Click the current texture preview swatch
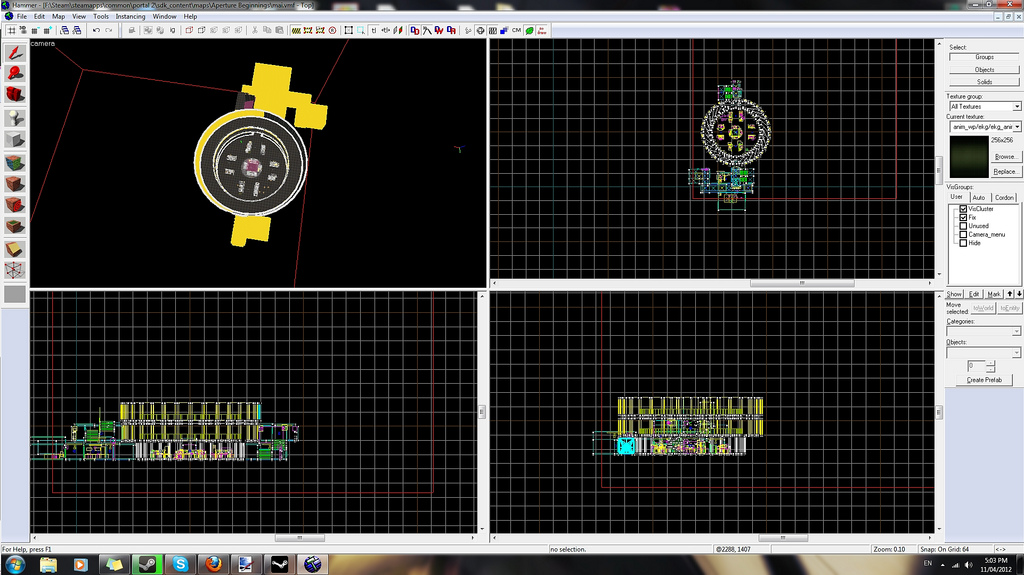Viewport: 1024px width, 575px height. coord(969,157)
